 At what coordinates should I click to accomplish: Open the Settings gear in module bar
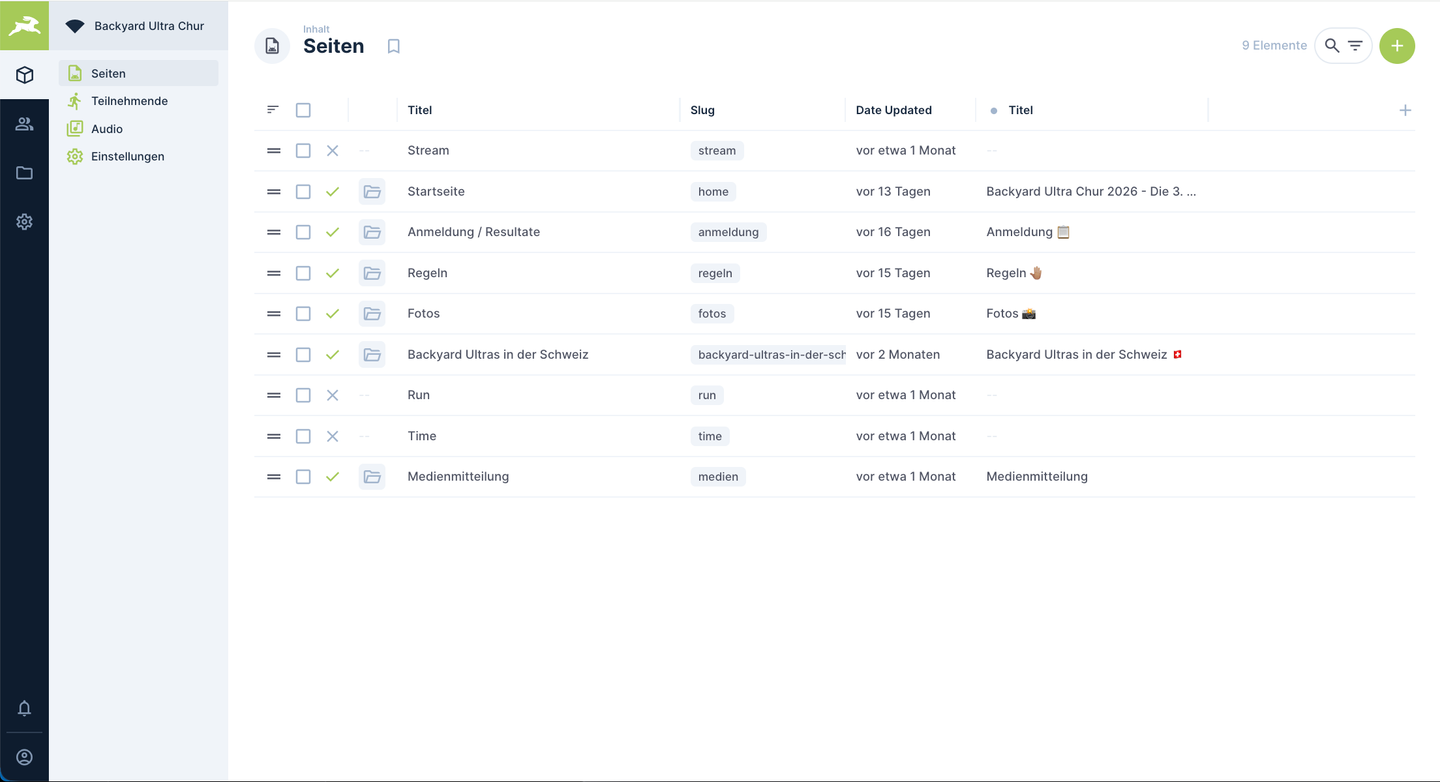[24, 222]
